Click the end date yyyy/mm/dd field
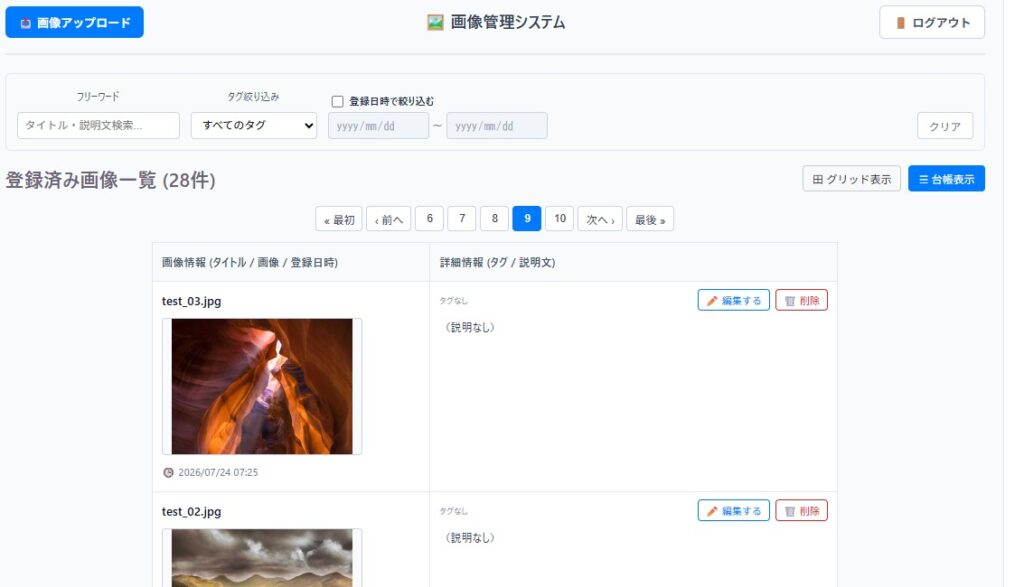The height and width of the screenshot is (587, 1024). coord(497,126)
